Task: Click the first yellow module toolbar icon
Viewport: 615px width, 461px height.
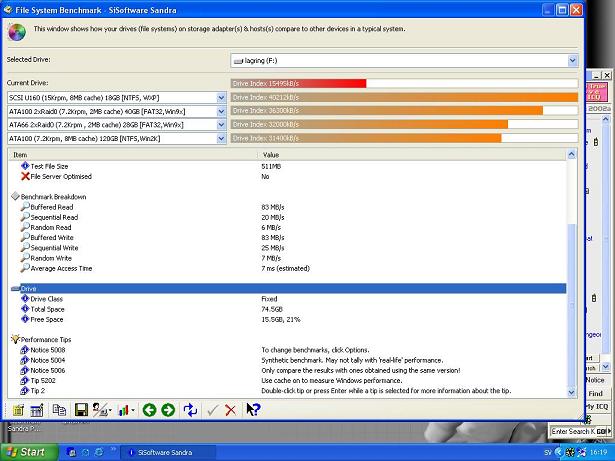Action: [x=18, y=410]
